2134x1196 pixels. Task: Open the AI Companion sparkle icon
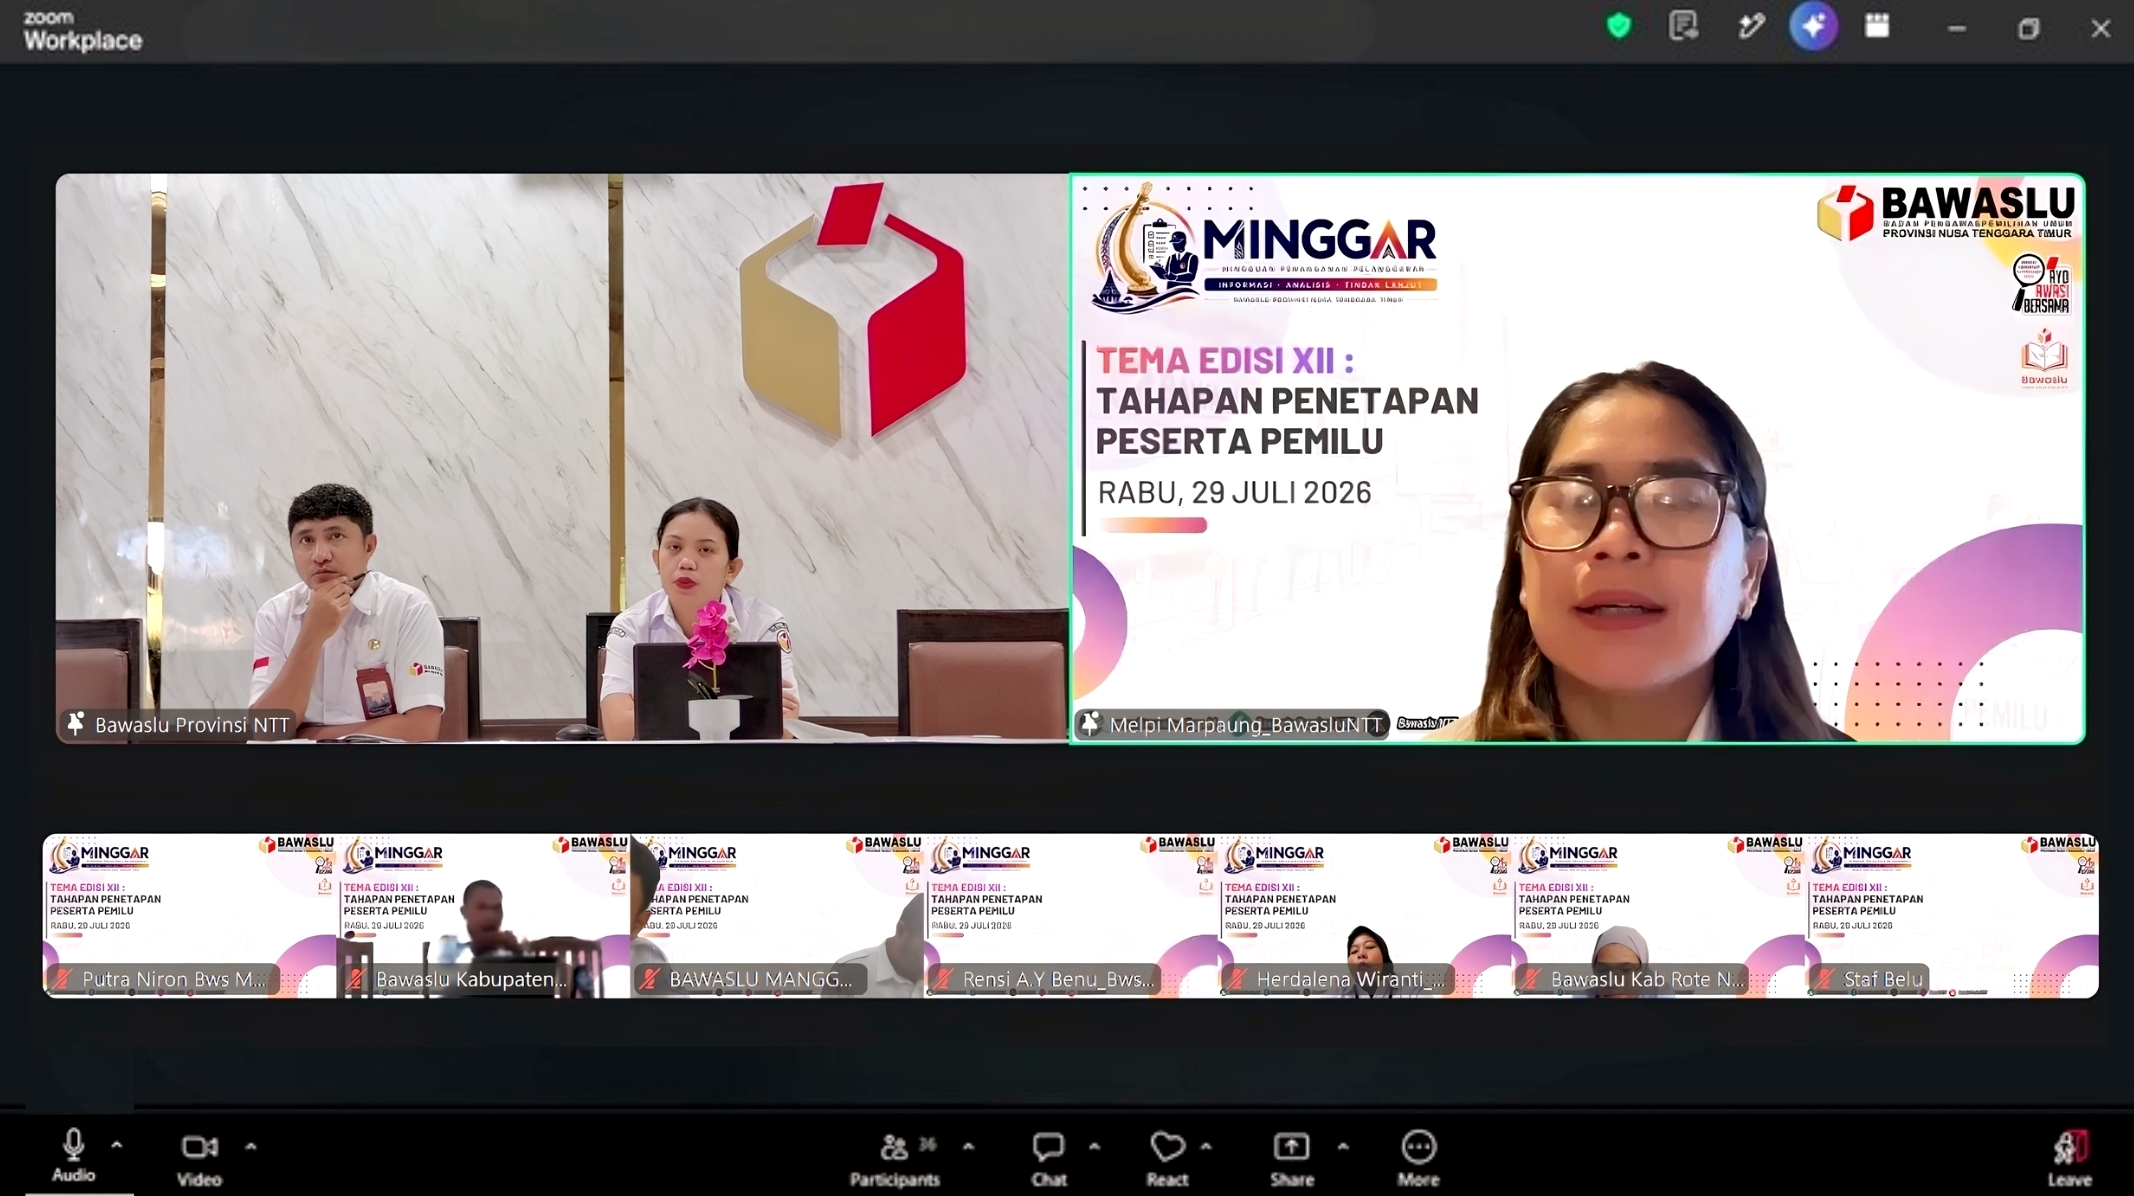tap(1813, 26)
